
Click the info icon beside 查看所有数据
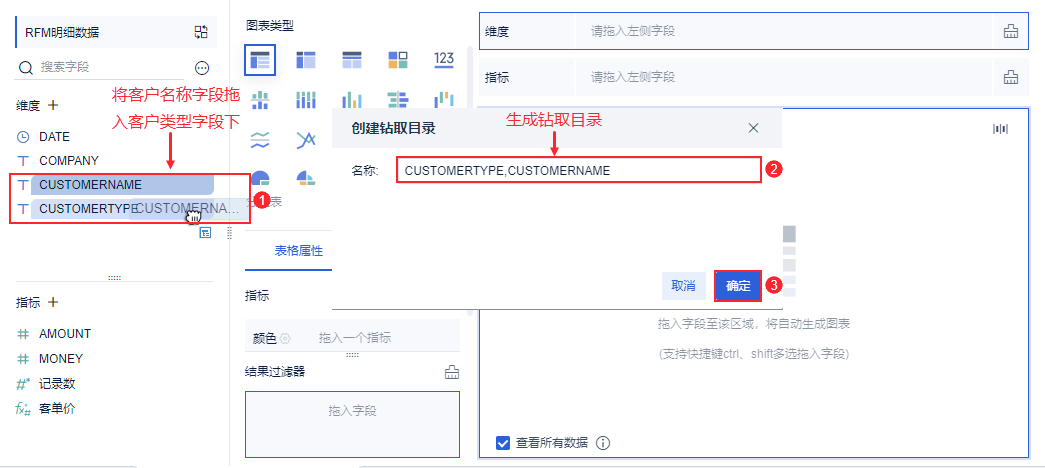pos(603,443)
